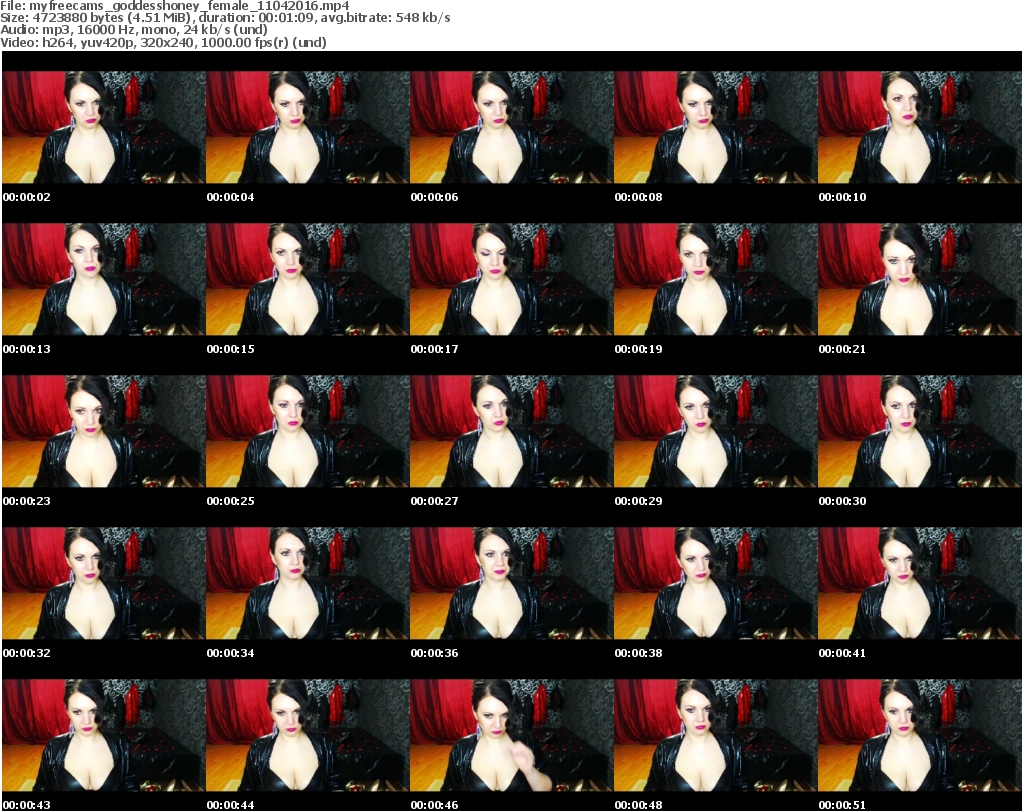The width and height of the screenshot is (1024, 811).
Task: Select the thumbnail frame at 00:00:30
Action: pos(920,431)
